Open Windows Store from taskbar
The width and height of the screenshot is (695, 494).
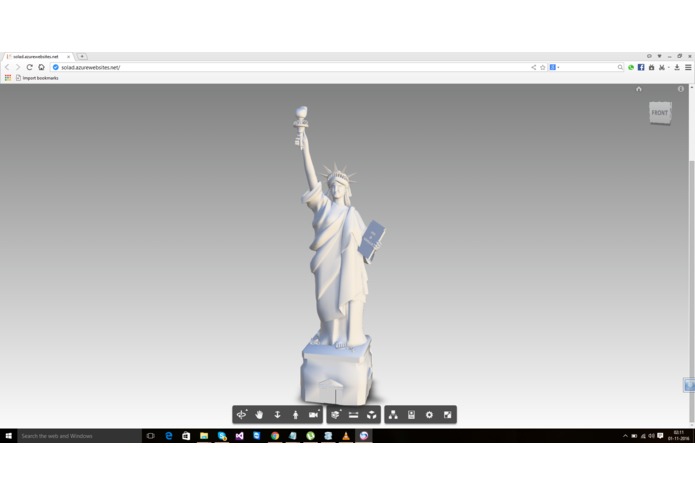[186, 436]
